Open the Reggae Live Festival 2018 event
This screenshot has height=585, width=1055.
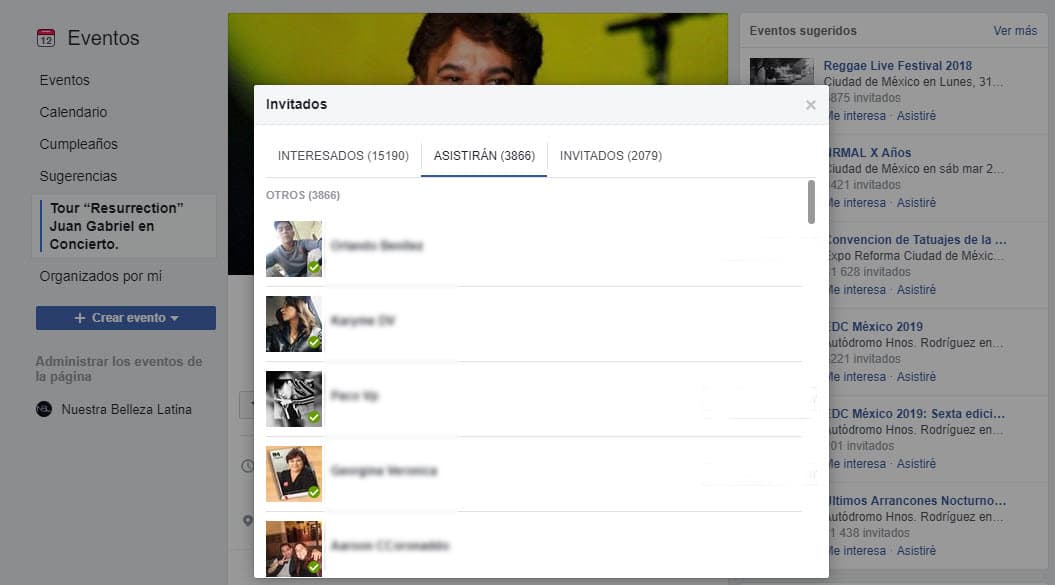(x=897, y=66)
